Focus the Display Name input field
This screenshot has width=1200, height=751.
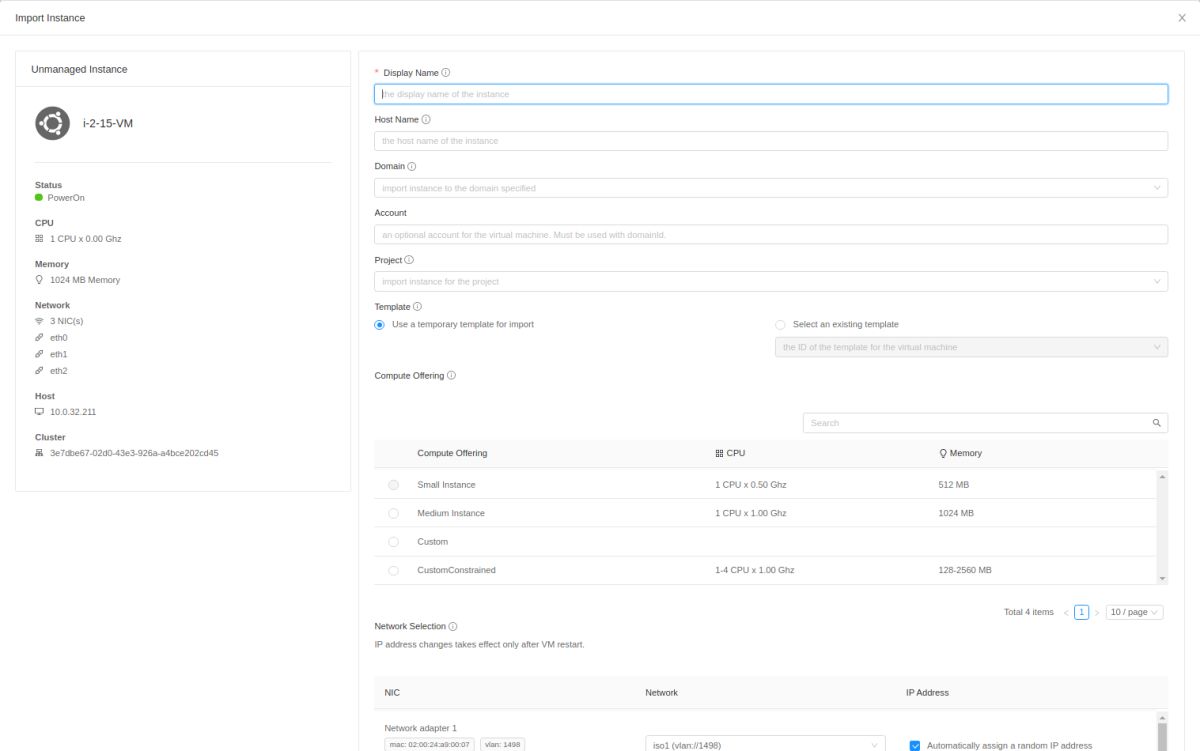point(771,94)
